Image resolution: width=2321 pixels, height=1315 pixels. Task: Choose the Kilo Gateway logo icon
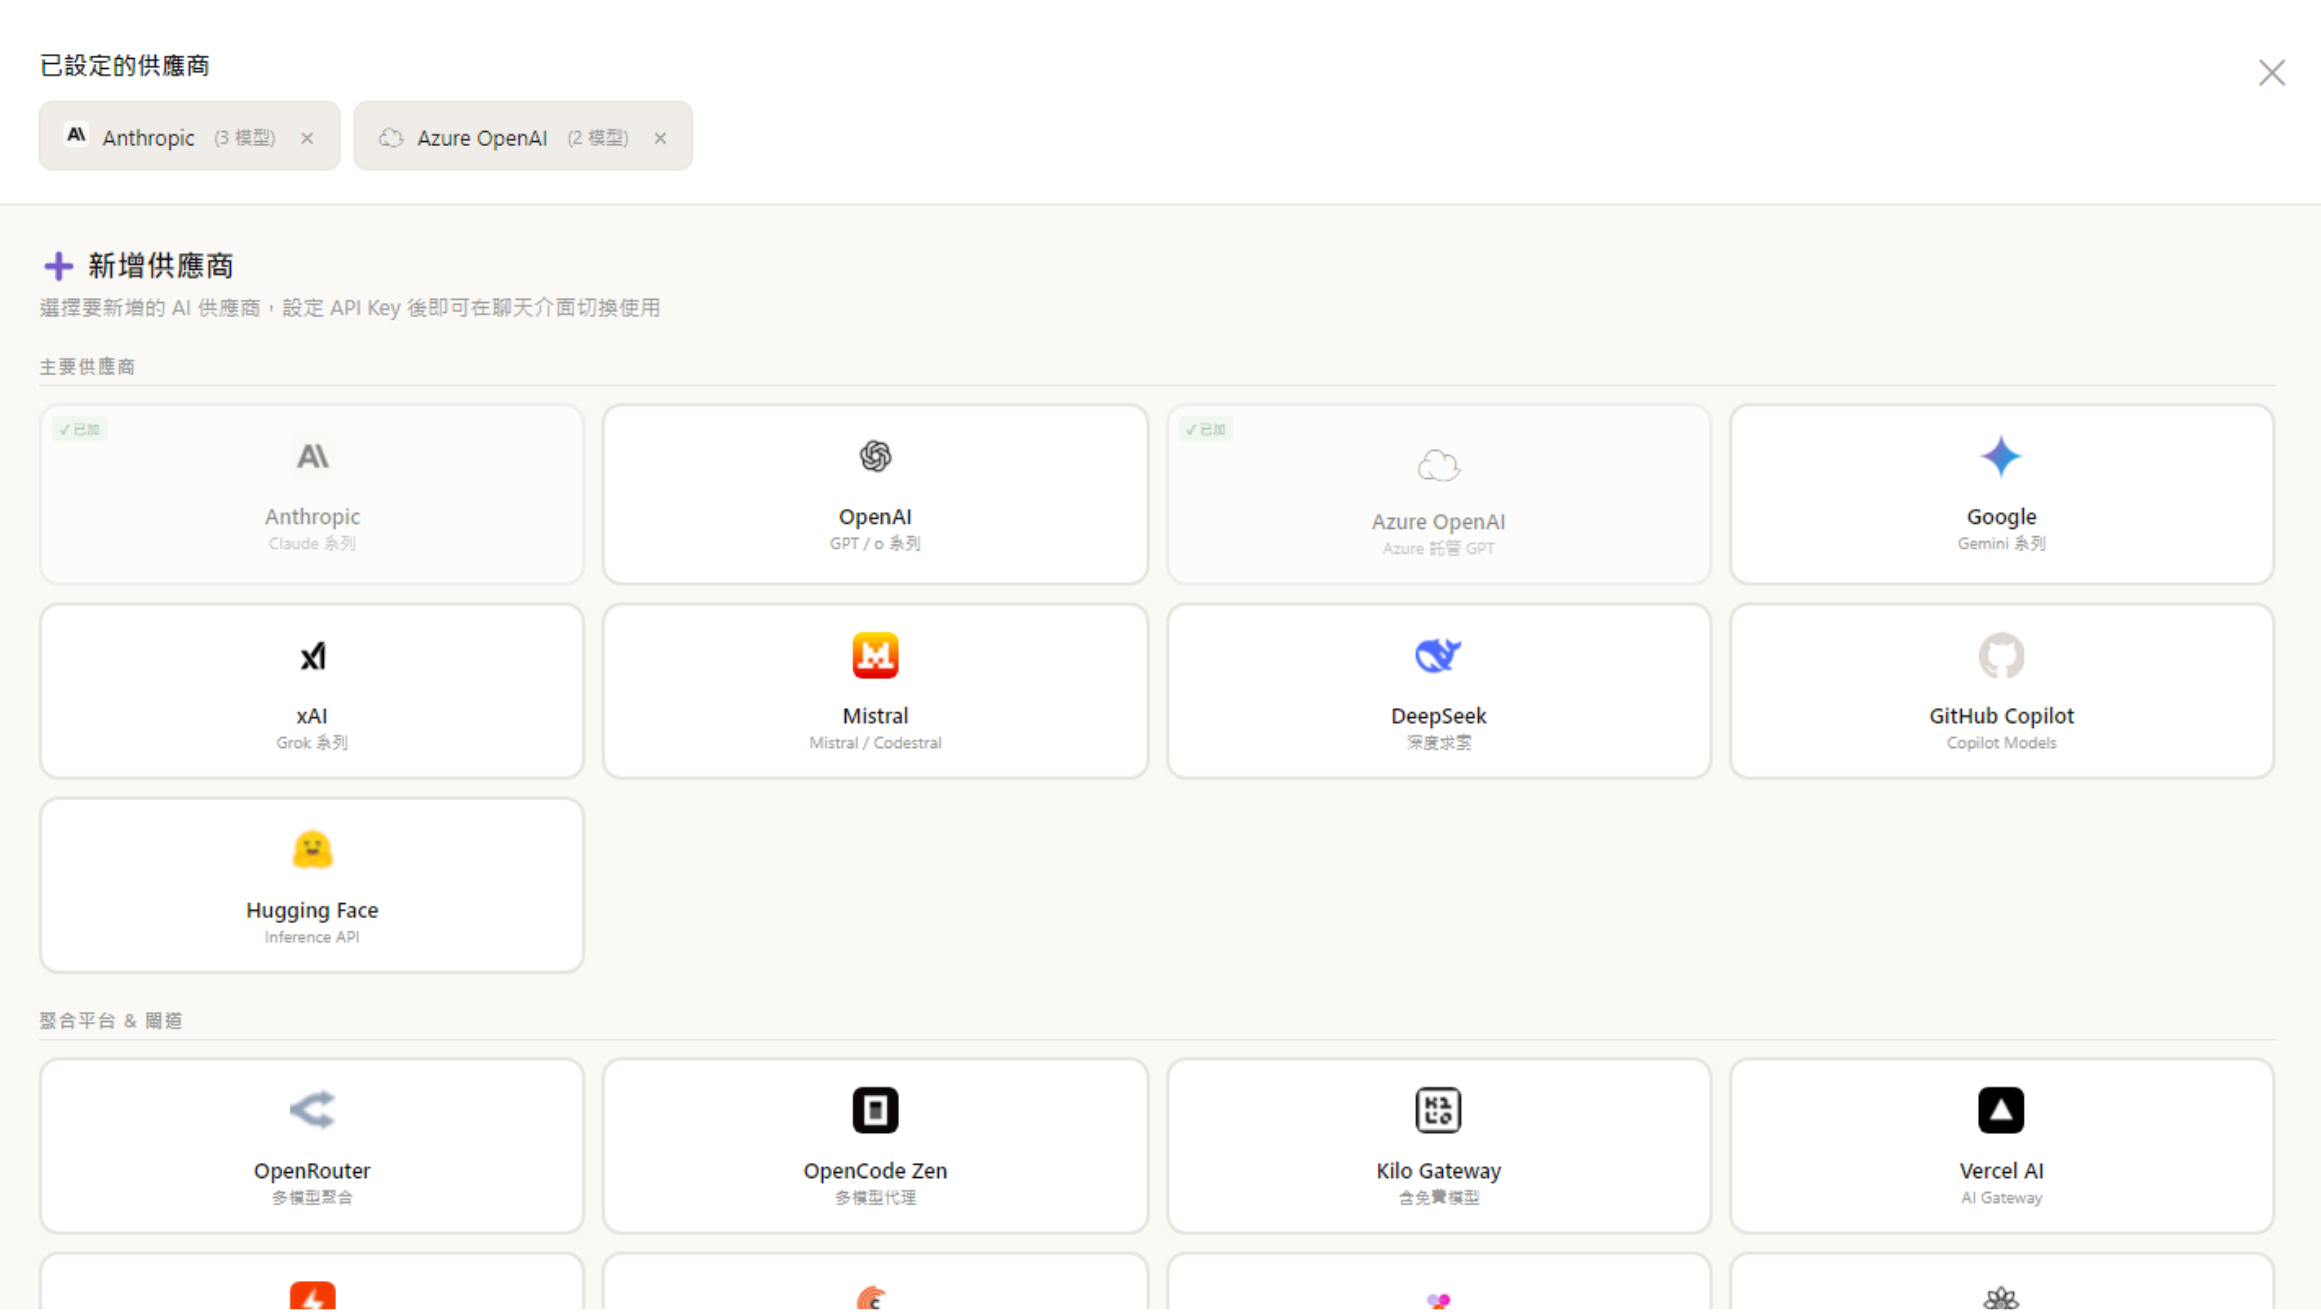[x=1438, y=1109]
